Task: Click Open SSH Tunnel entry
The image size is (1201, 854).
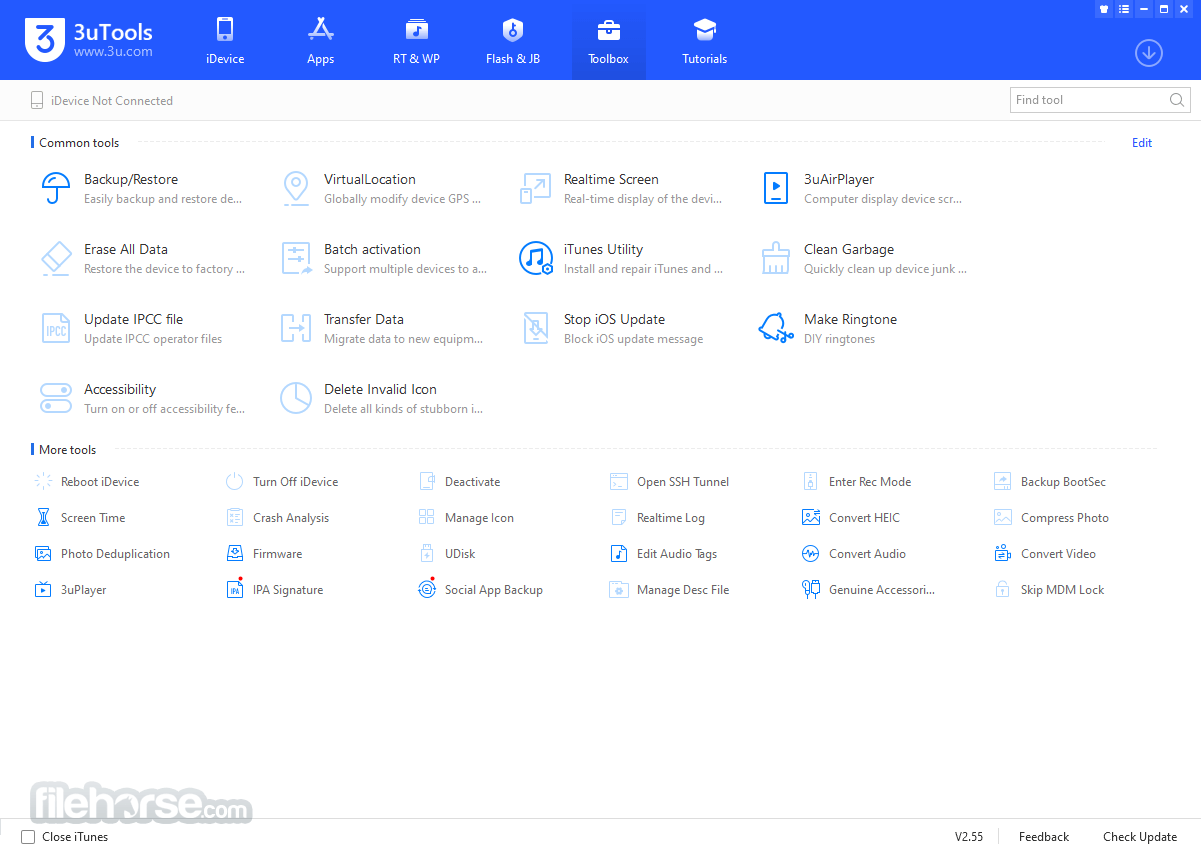Action: [669, 481]
